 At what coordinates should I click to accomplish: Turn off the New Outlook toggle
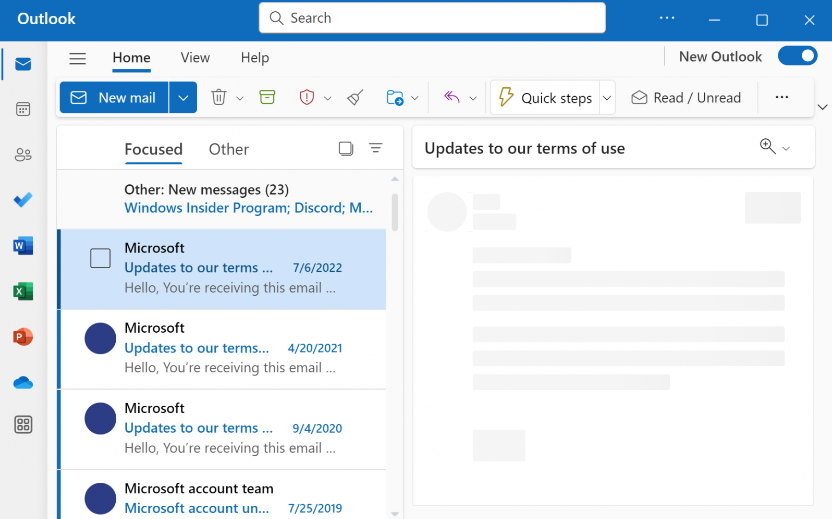[798, 56]
